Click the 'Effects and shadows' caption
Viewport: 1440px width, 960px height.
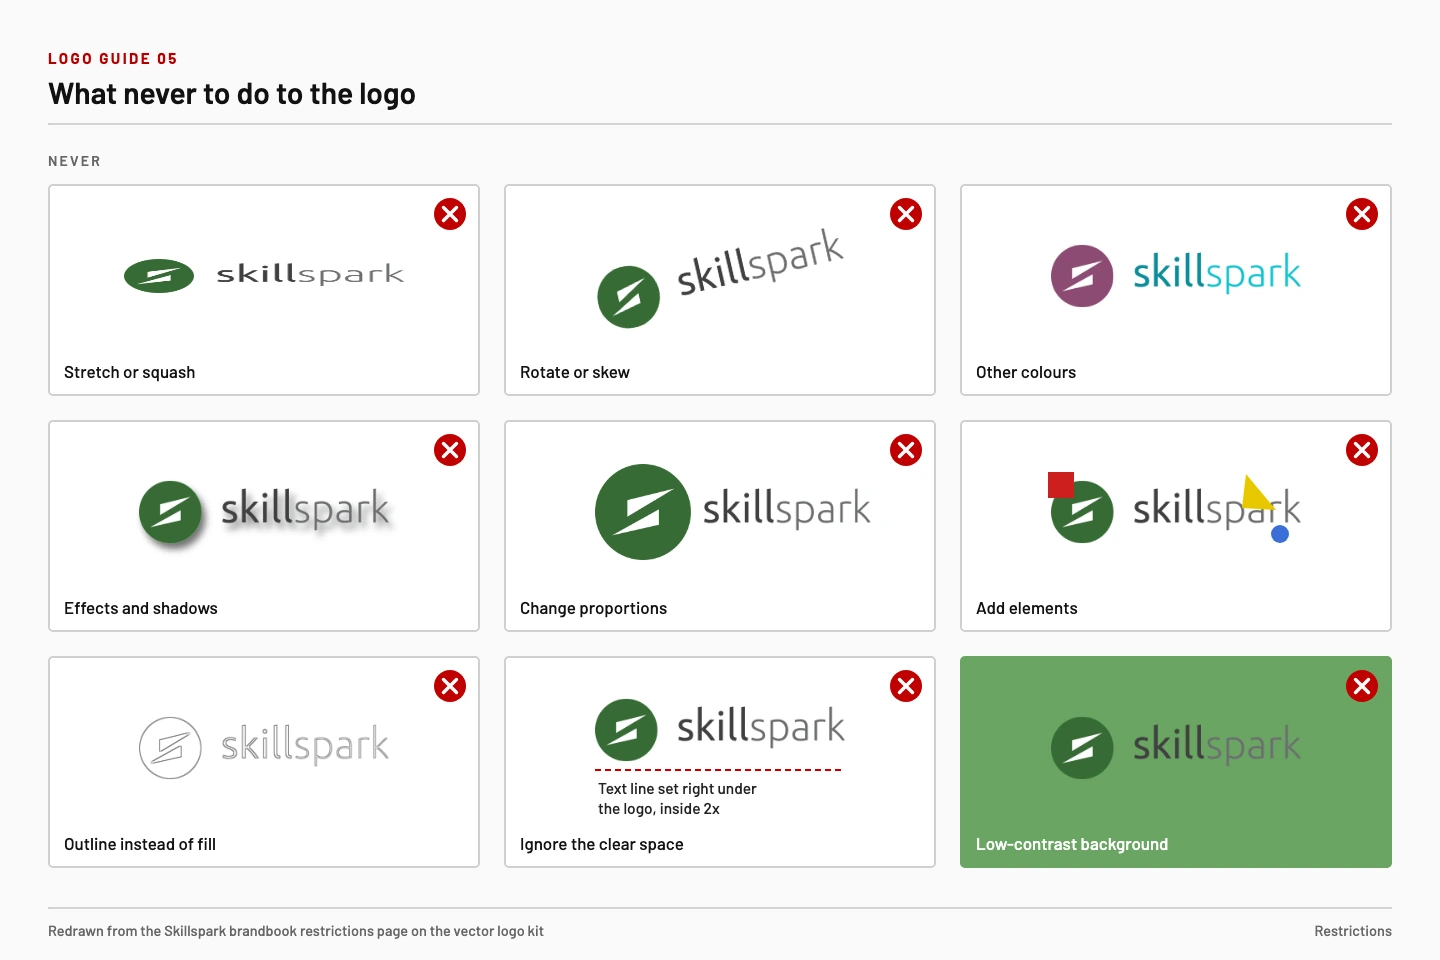point(141,608)
